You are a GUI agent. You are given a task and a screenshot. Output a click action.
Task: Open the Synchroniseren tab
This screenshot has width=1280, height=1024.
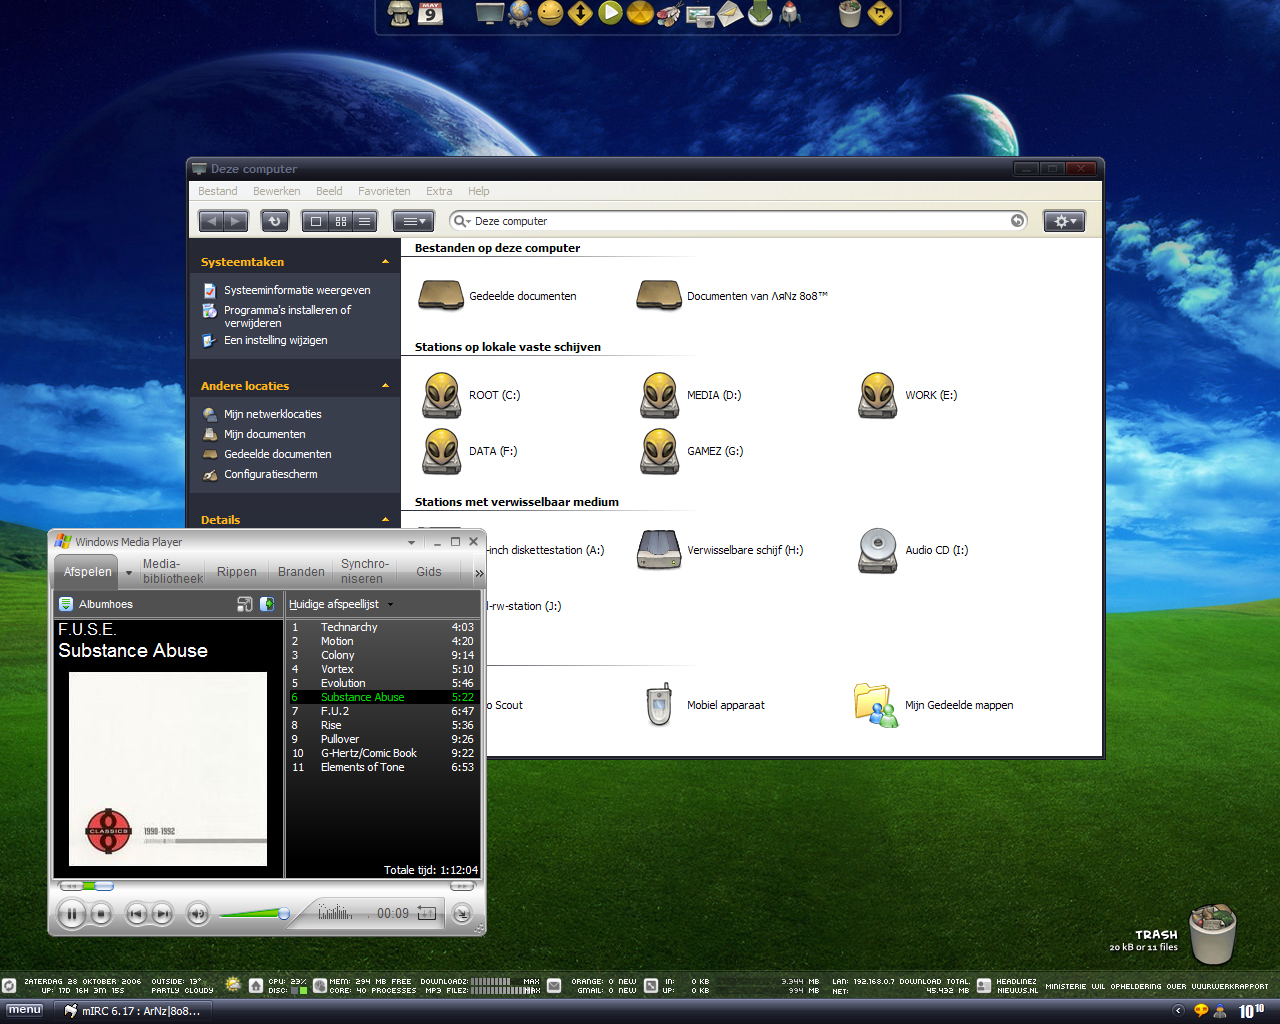(x=363, y=572)
